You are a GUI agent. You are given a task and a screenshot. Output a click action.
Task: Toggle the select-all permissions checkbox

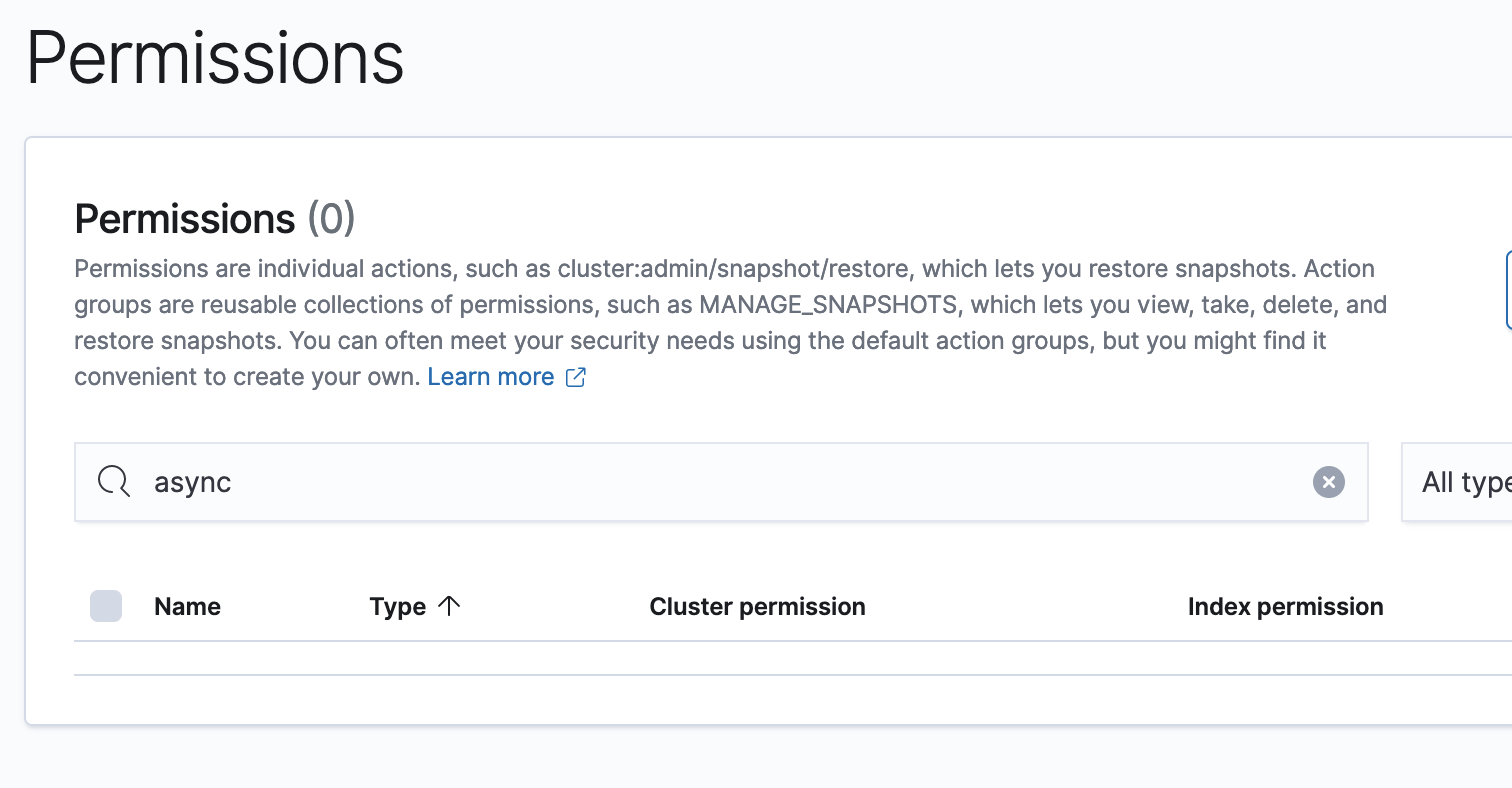(x=105, y=606)
